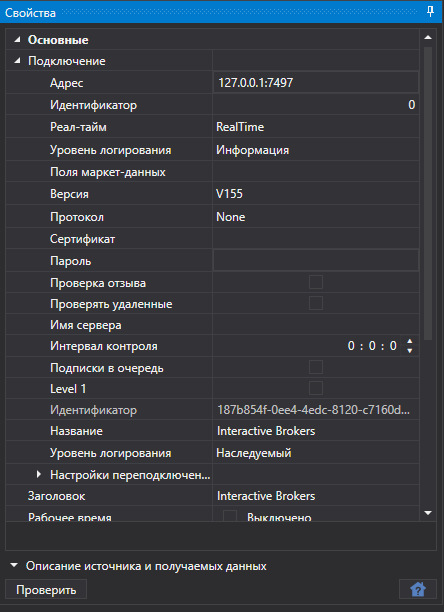Select the 187b854f-0ee4-4edc identifier text
The height and width of the screenshot is (612, 444).
tap(313, 410)
